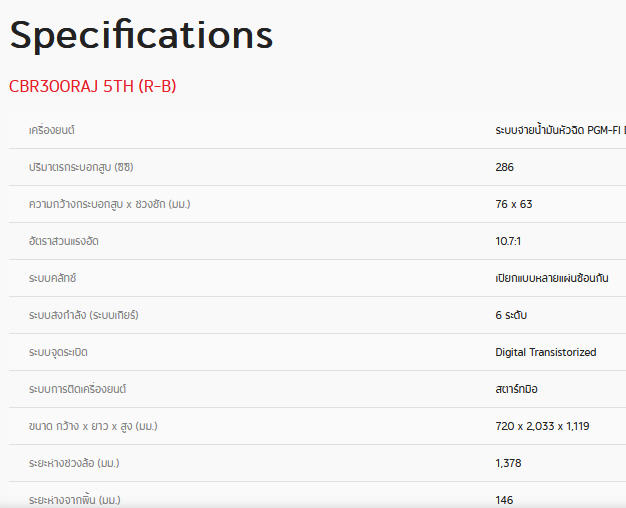Click the ระบบการติดเครื่องยนต์ label
Screen dimensions: 626x508
tap(77, 389)
